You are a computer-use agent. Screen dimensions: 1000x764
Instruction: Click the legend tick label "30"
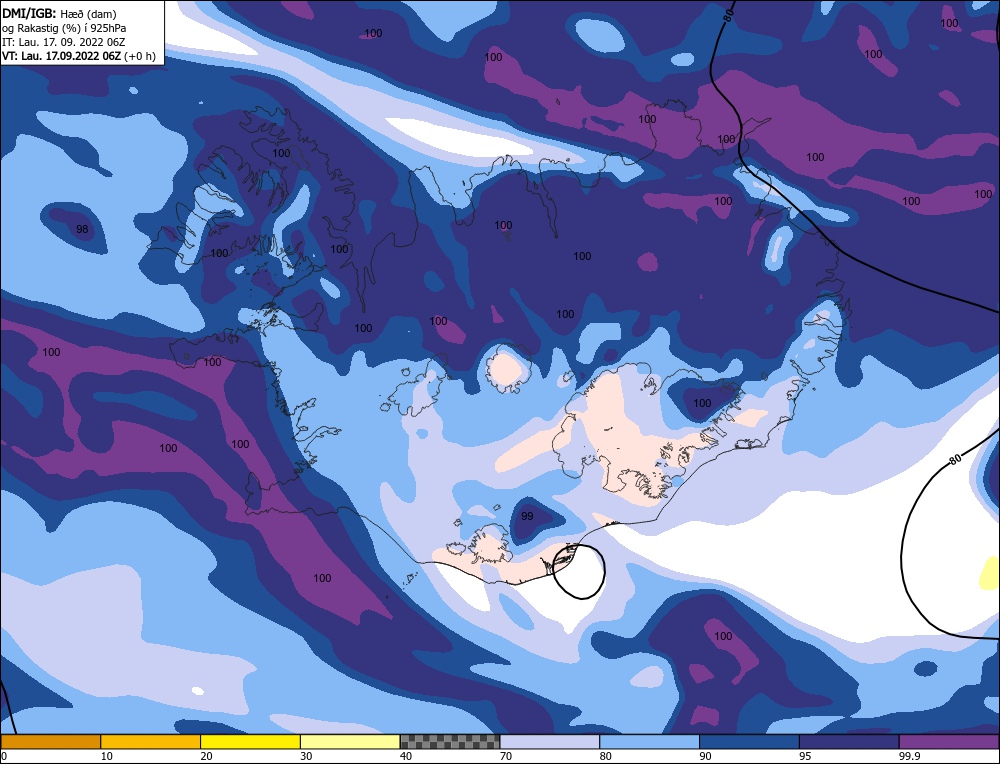coord(306,756)
